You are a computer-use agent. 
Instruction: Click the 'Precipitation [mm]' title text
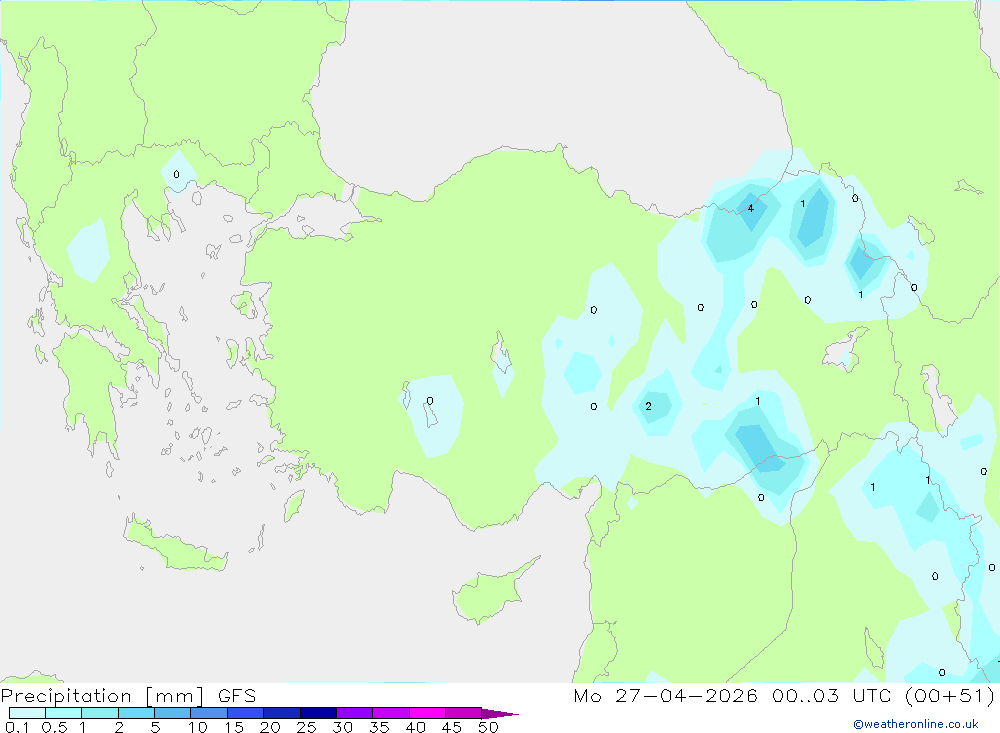102,696
